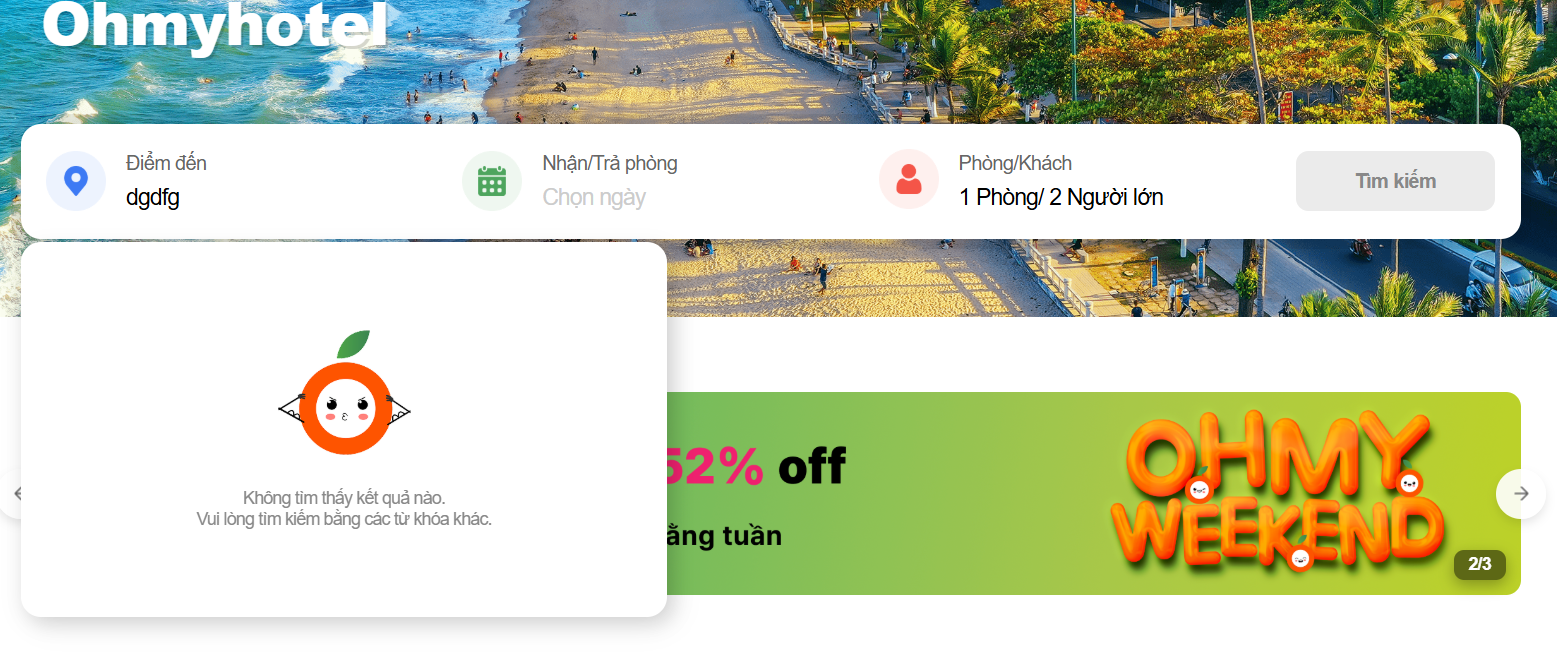Go to next banner with right arrow
The height and width of the screenshot is (661, 1557).
click(x=1521, y=493)
